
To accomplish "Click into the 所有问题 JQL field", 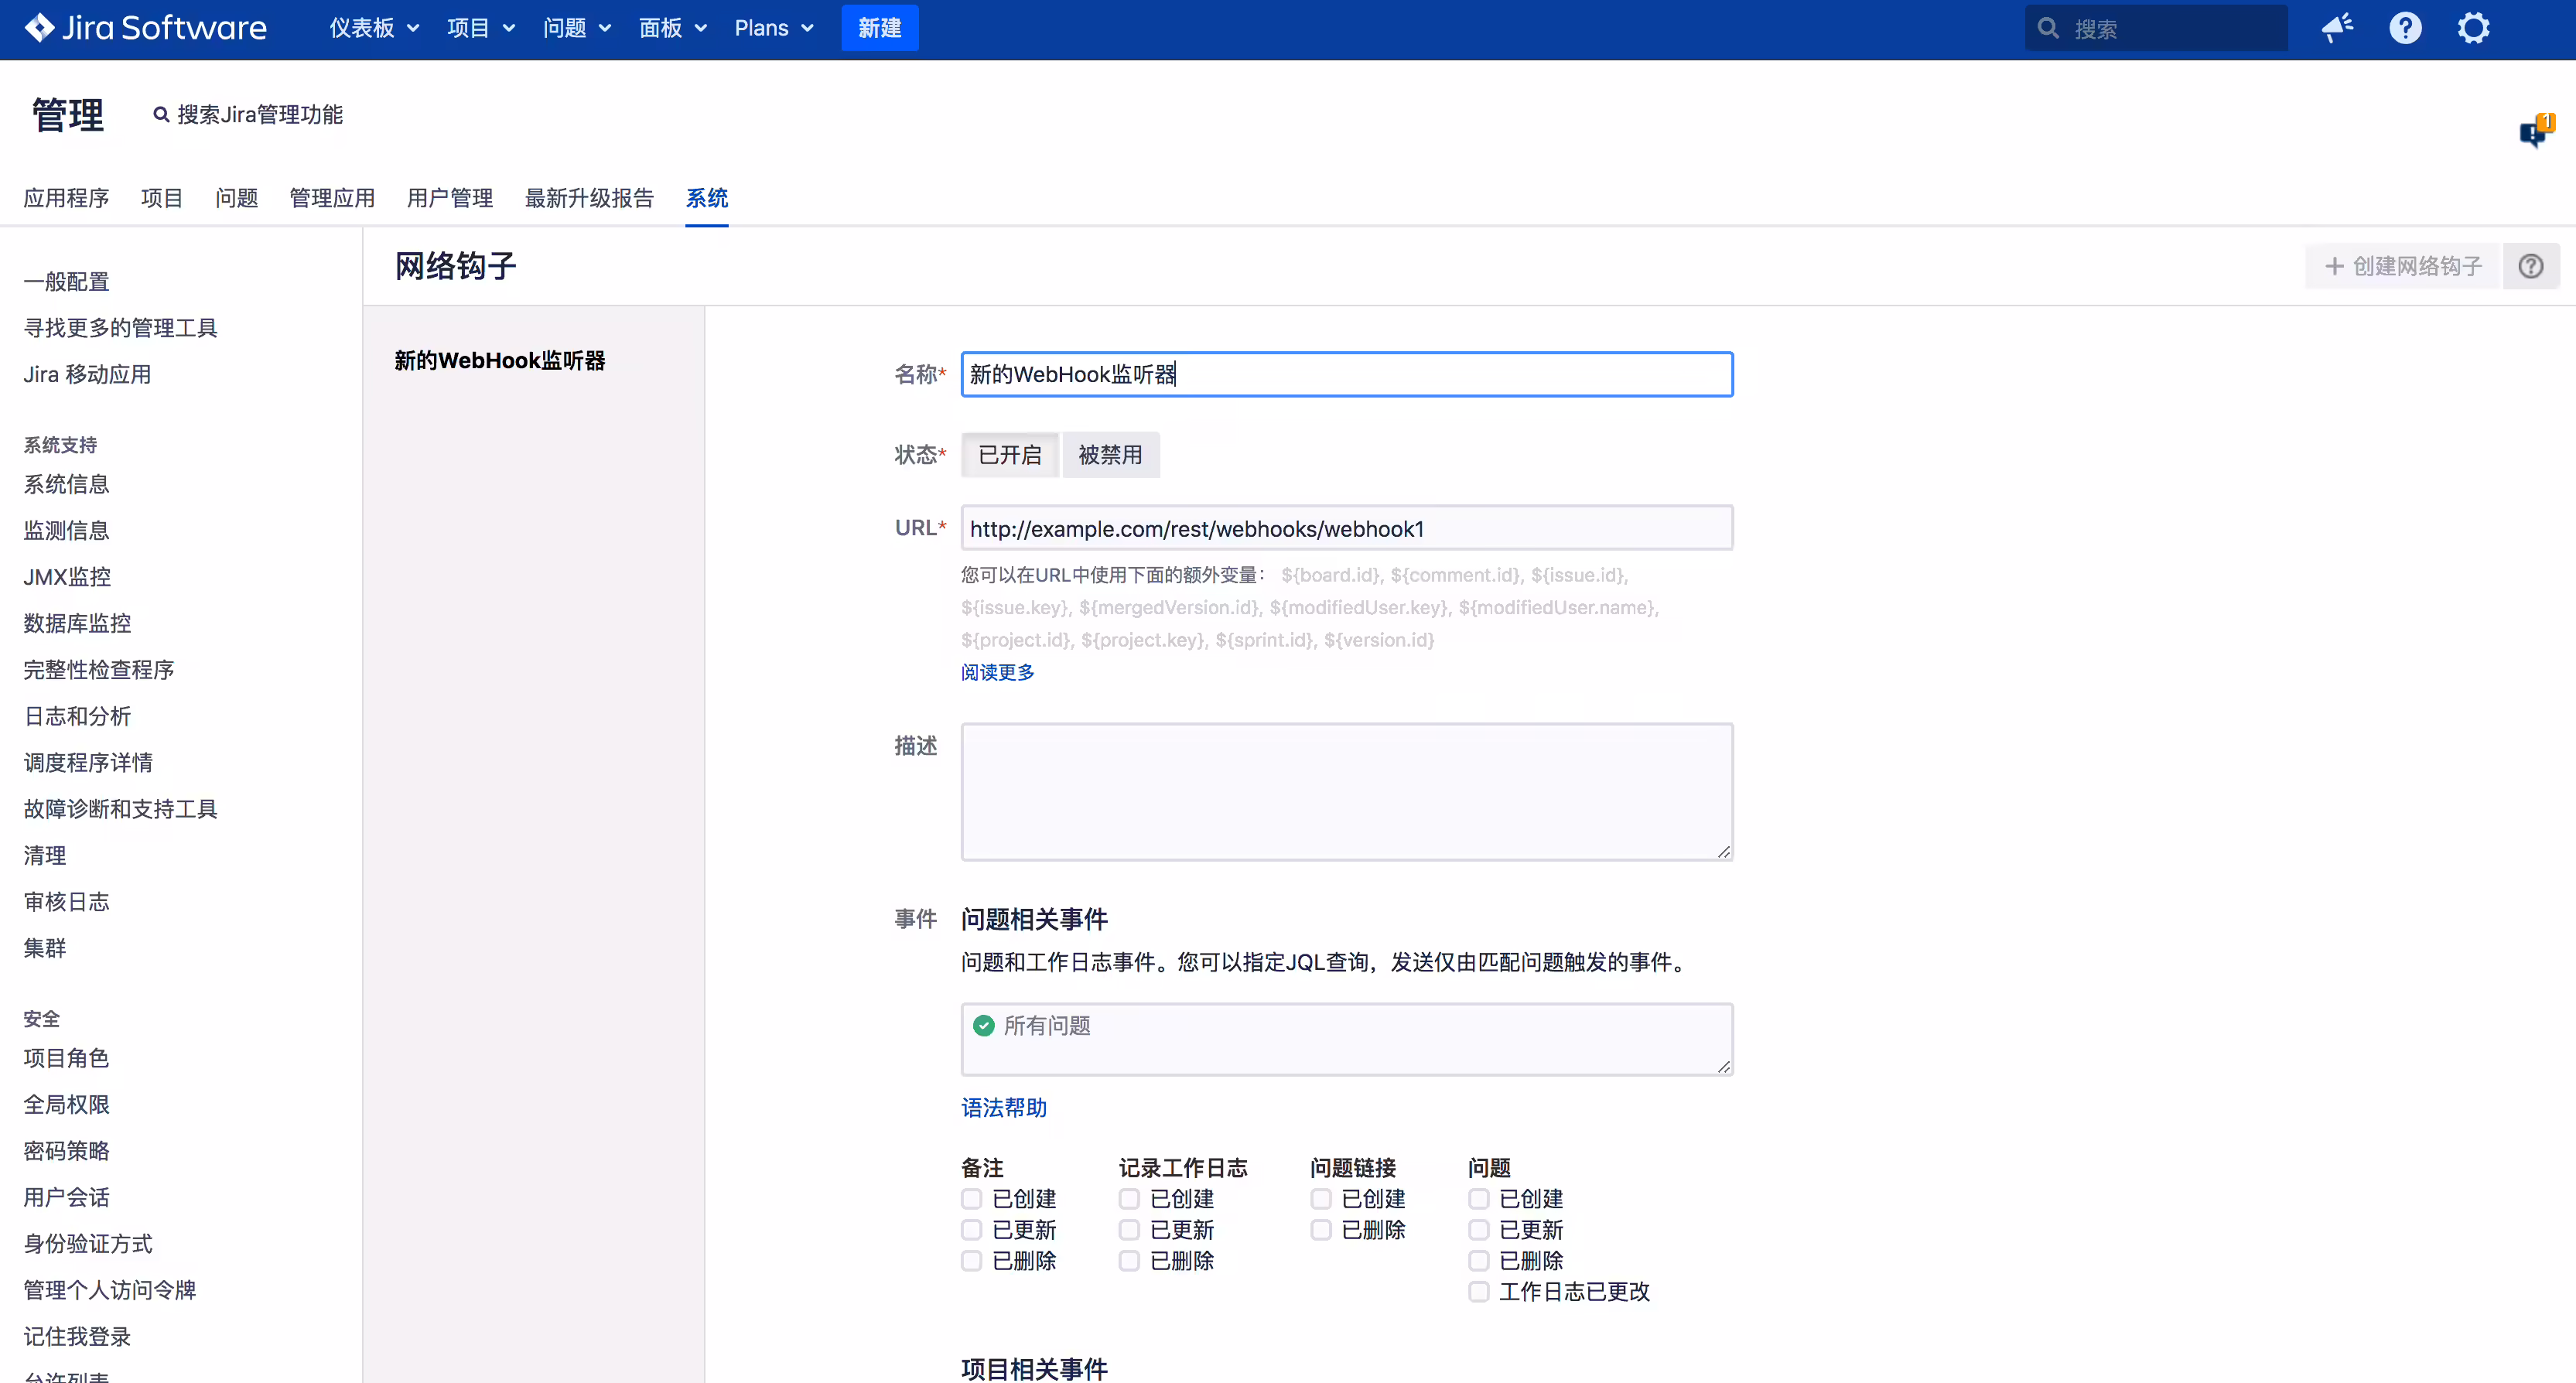I will click(1346, 1039).
